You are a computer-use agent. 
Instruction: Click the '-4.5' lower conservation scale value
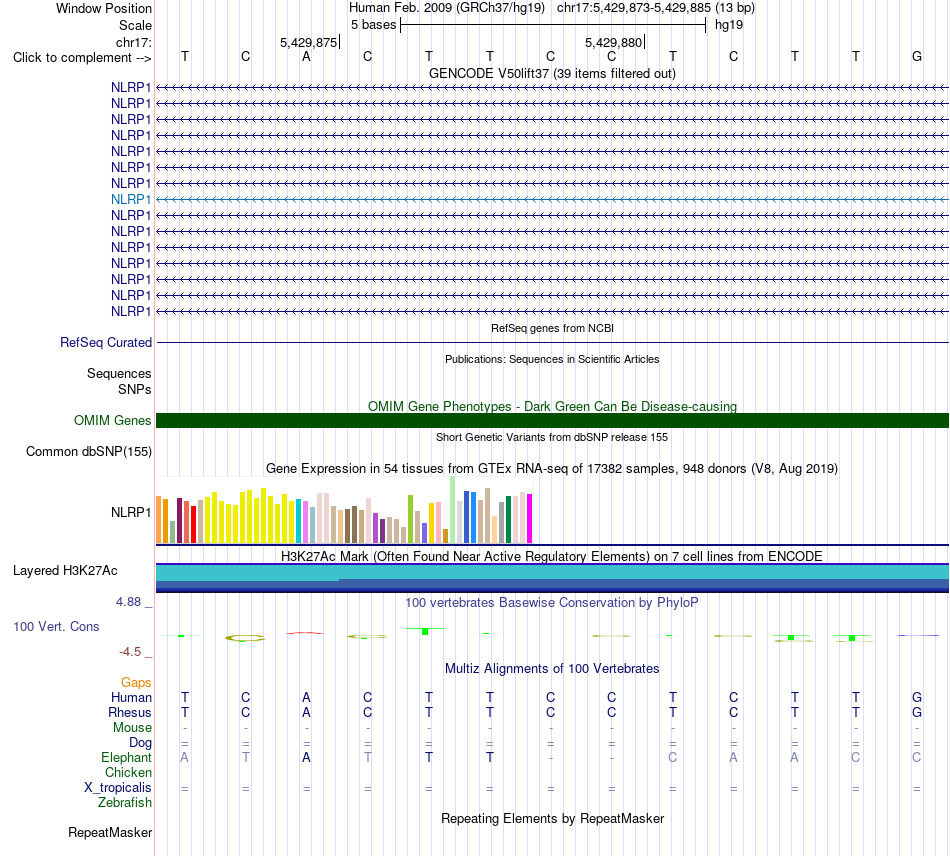pos(130,652)
